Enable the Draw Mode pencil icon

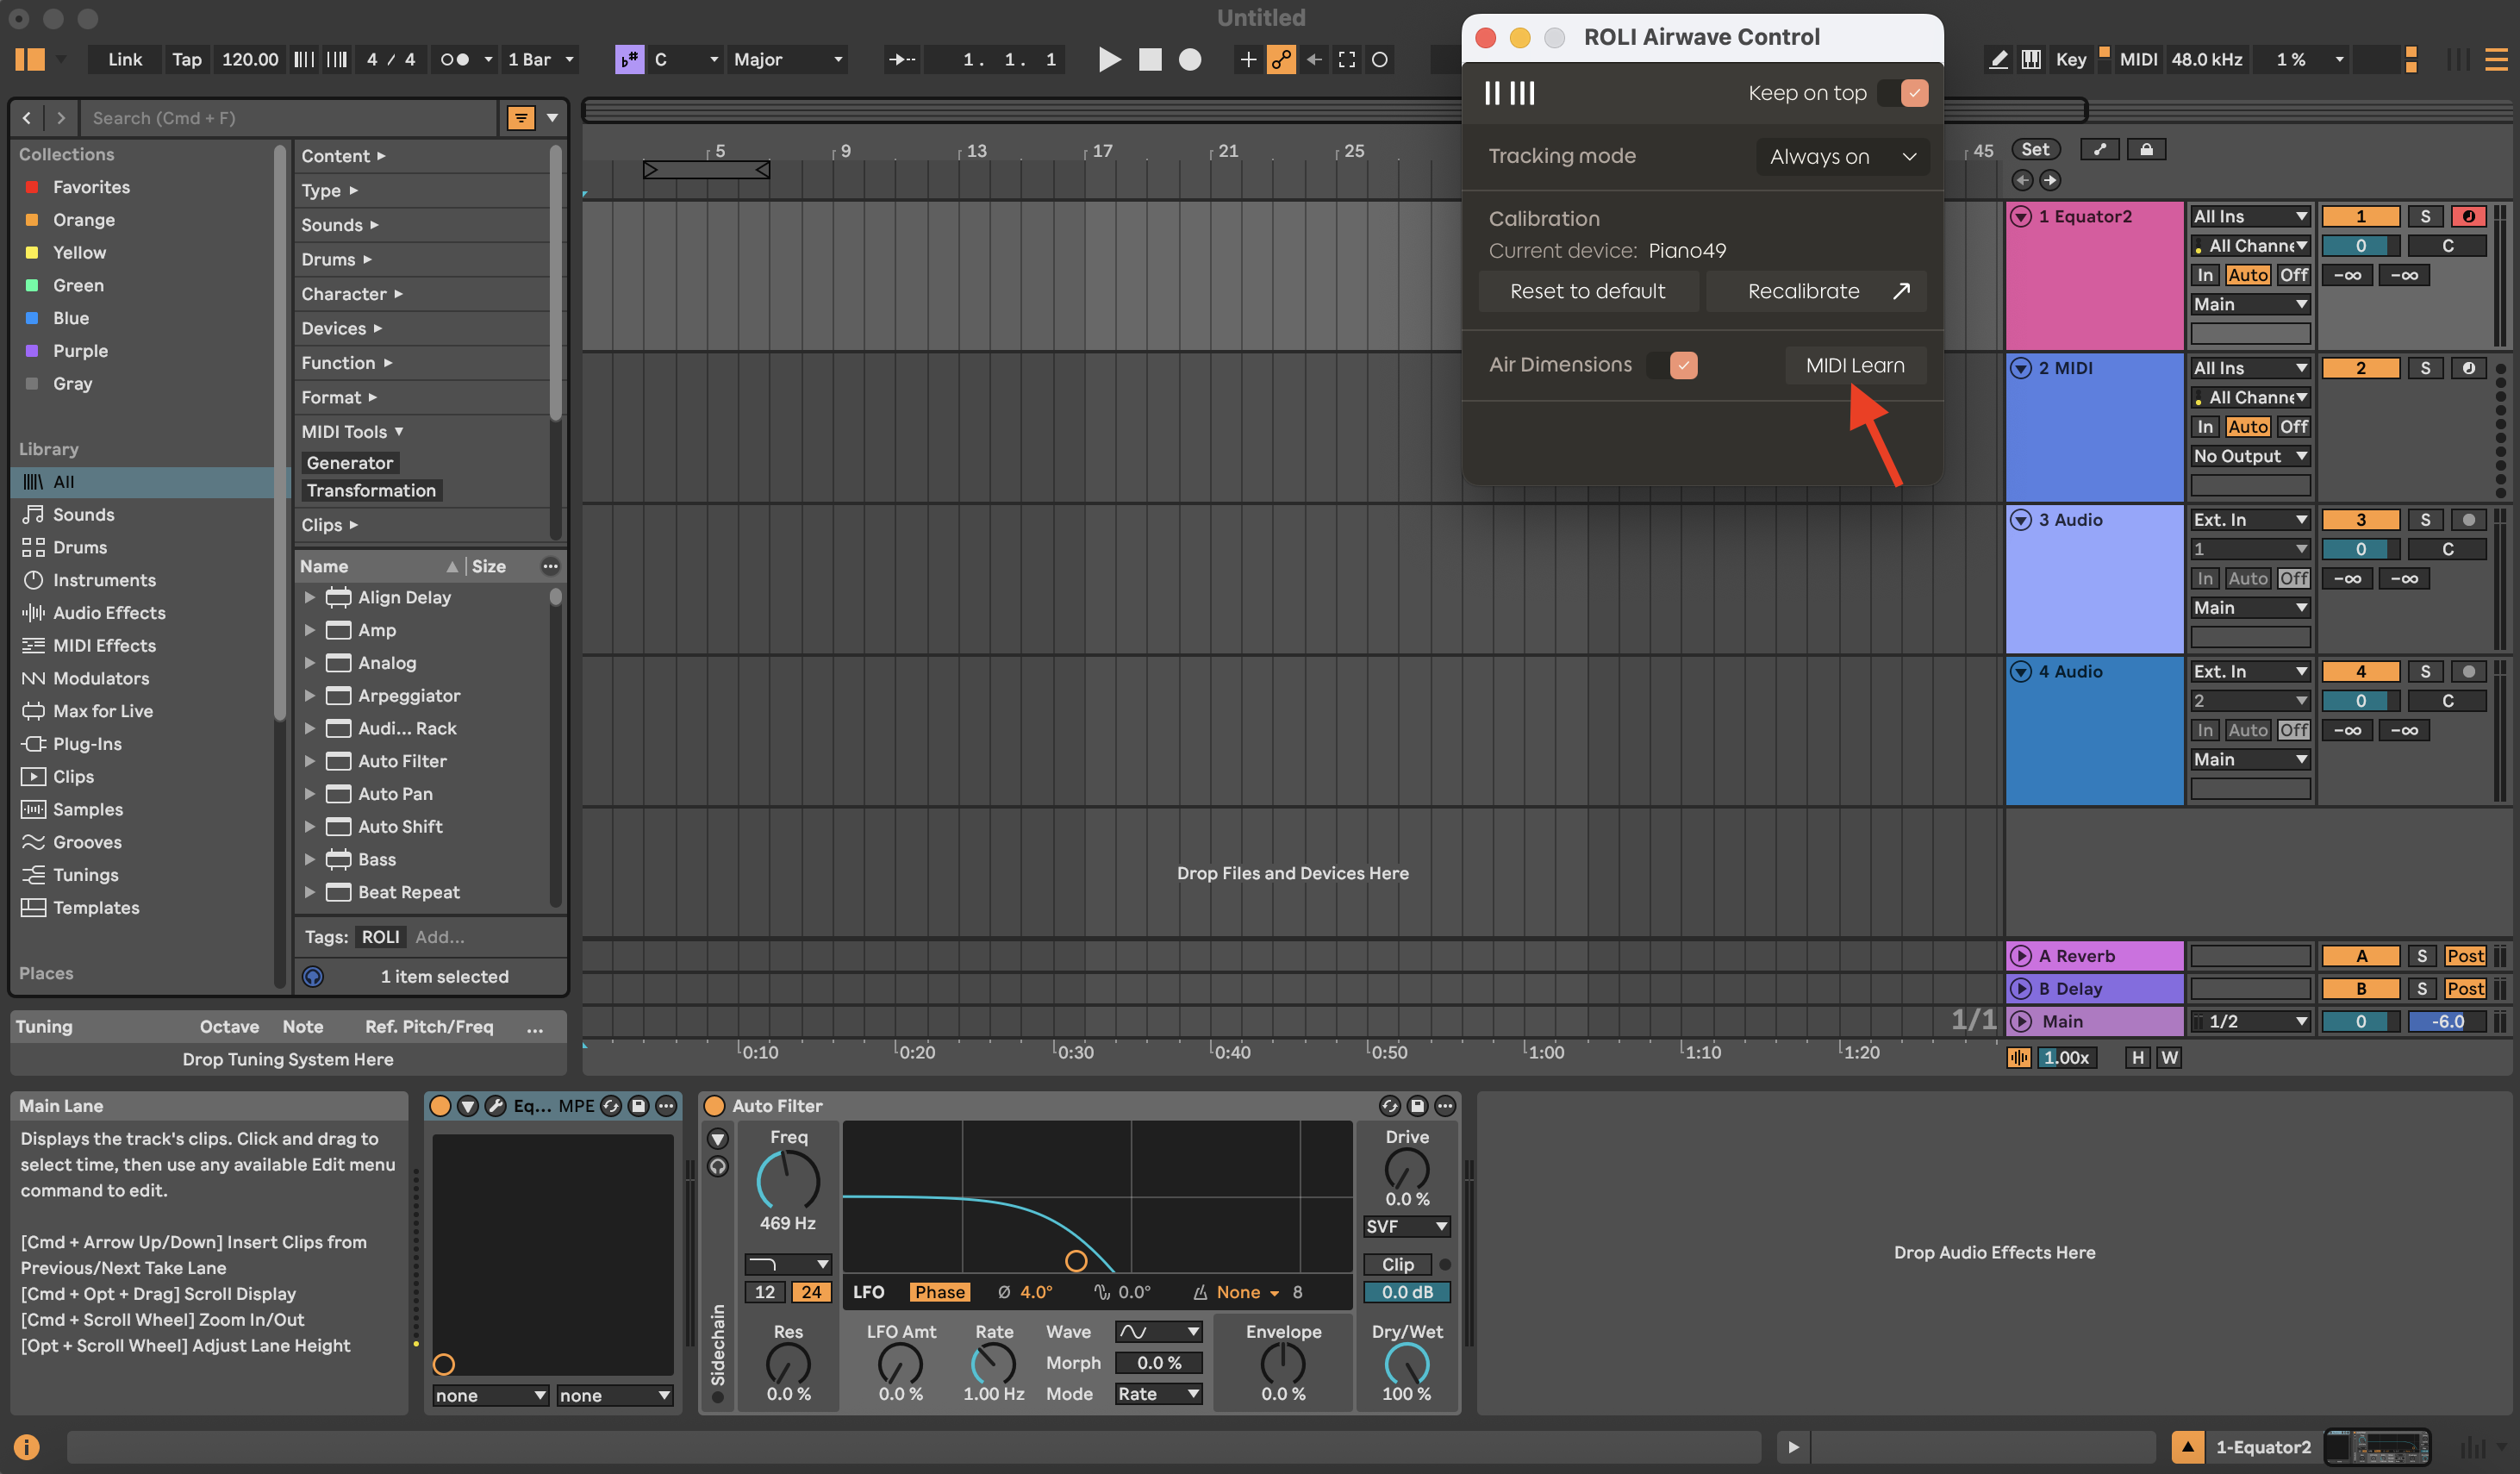pyautogui.click(x=1998, y=59)
